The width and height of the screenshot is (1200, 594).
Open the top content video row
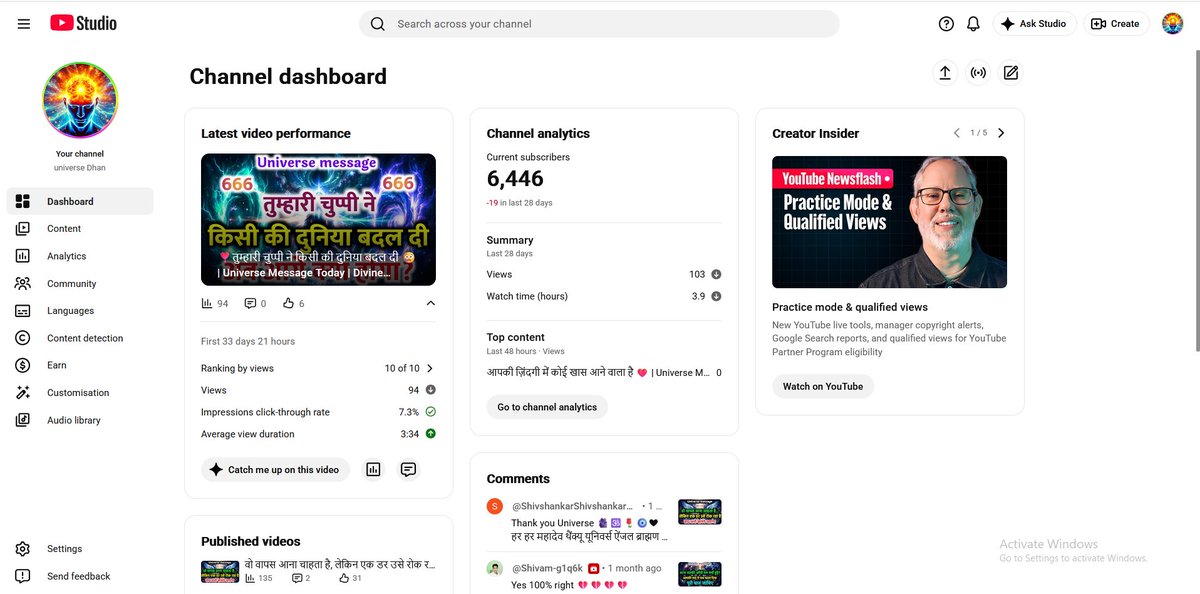pyautogui.click(x=604, y=373)
